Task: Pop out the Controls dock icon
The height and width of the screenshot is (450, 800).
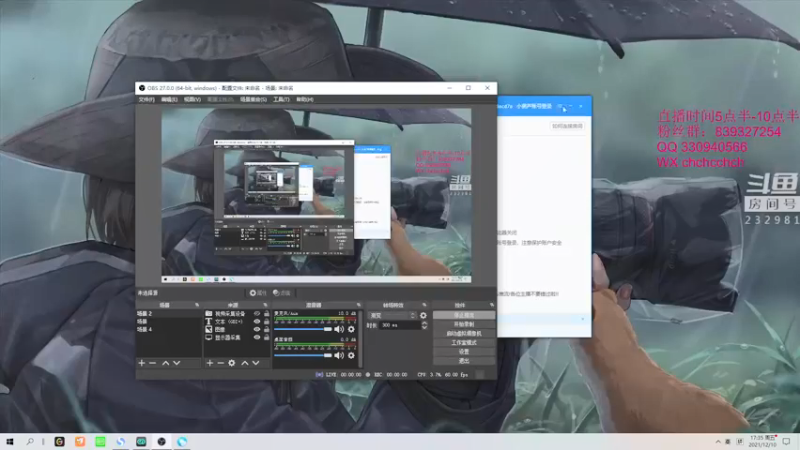Action: [x=492, y=305]
